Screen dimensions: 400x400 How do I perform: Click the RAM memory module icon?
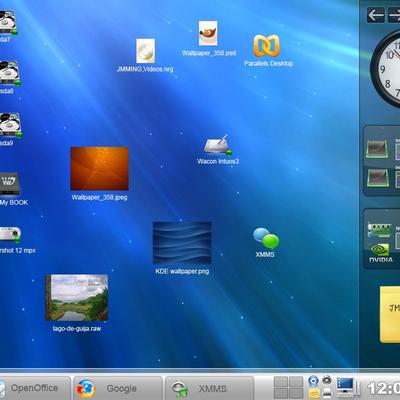pos(379,230)
